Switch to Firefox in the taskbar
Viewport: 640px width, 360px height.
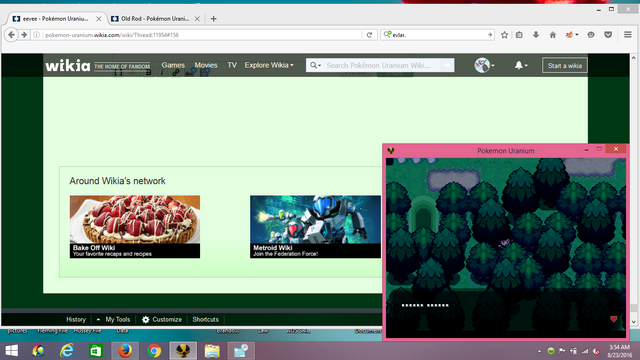(x=125, y=351)
